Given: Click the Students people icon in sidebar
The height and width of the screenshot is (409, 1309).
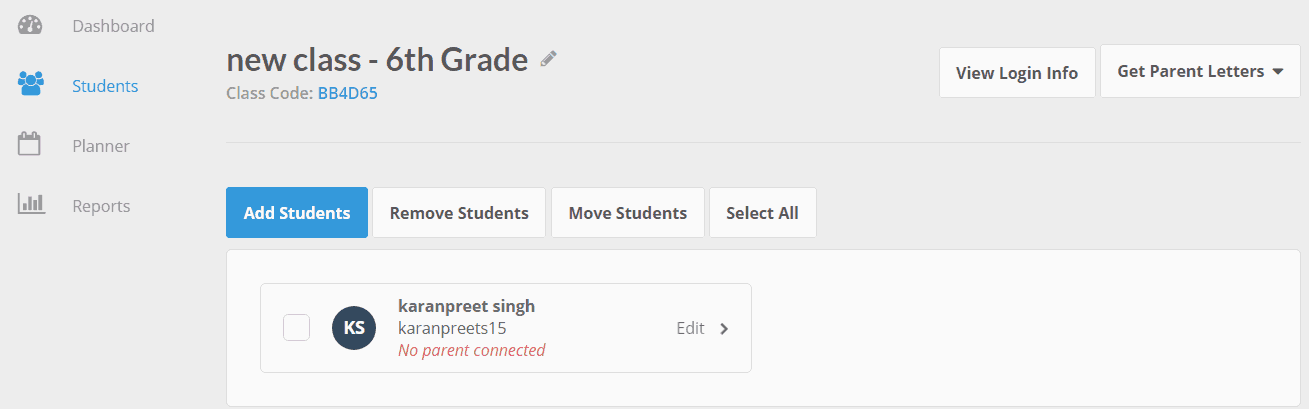Looking at the screenshot, I should [31, 85].
